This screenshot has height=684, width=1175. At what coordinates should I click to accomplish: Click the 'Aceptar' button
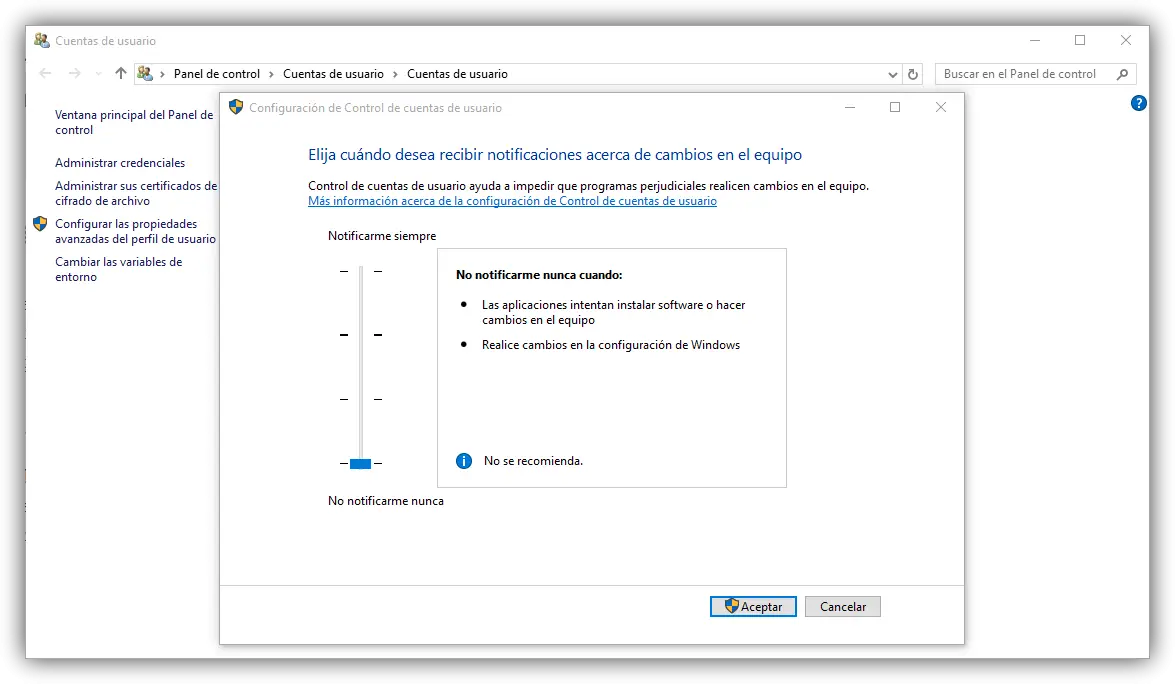[x=753, y=607]
